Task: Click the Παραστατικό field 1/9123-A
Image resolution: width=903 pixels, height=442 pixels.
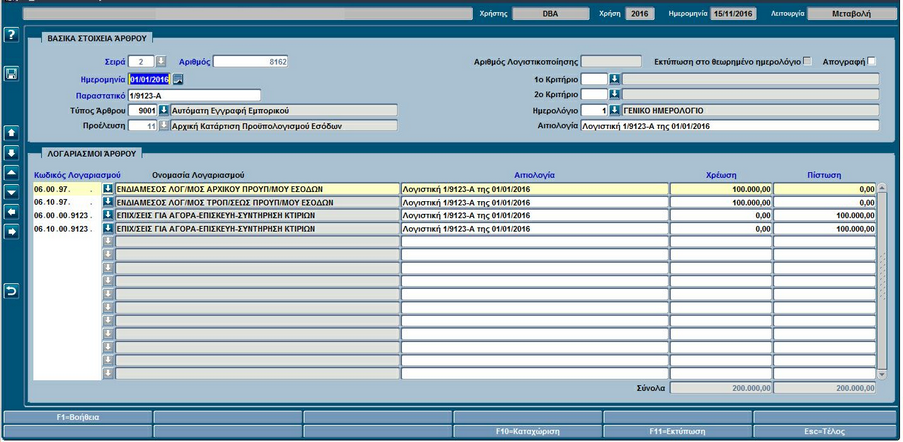Action: (x=195, y=95)
